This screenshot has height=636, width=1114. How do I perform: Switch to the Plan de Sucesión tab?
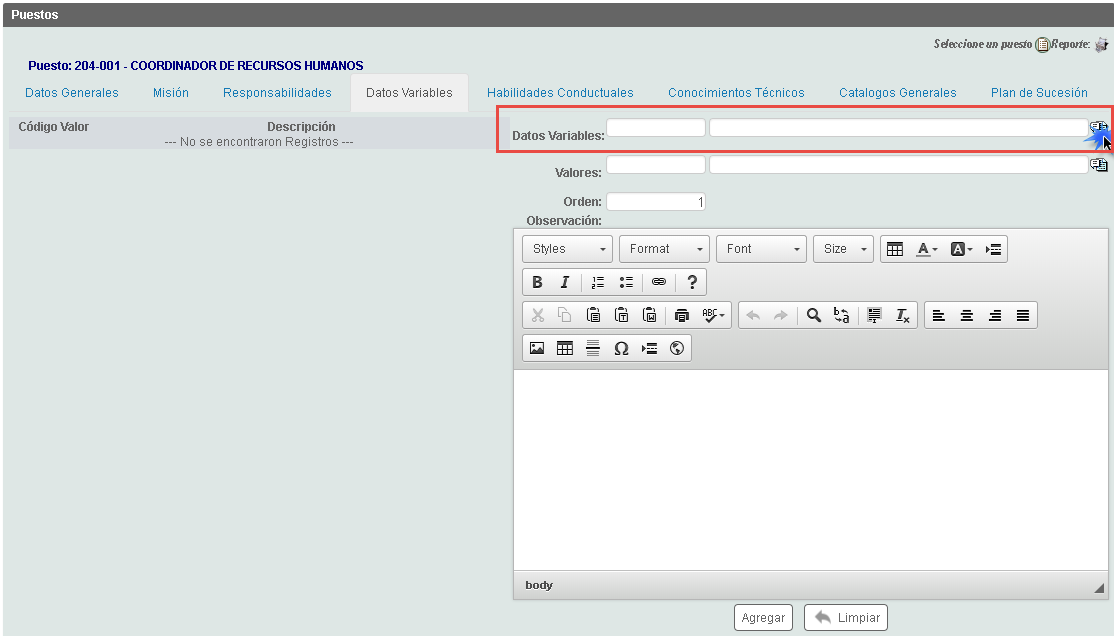click(x=1039, y=93)
